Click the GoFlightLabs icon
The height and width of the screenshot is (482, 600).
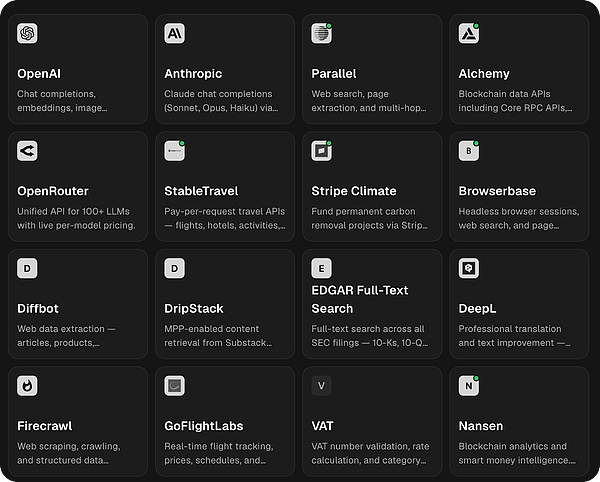pos(174,385)
